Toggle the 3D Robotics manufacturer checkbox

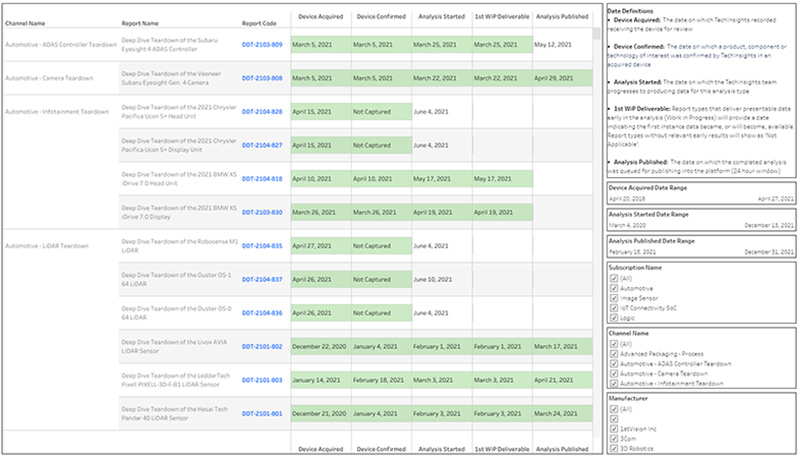614,449
